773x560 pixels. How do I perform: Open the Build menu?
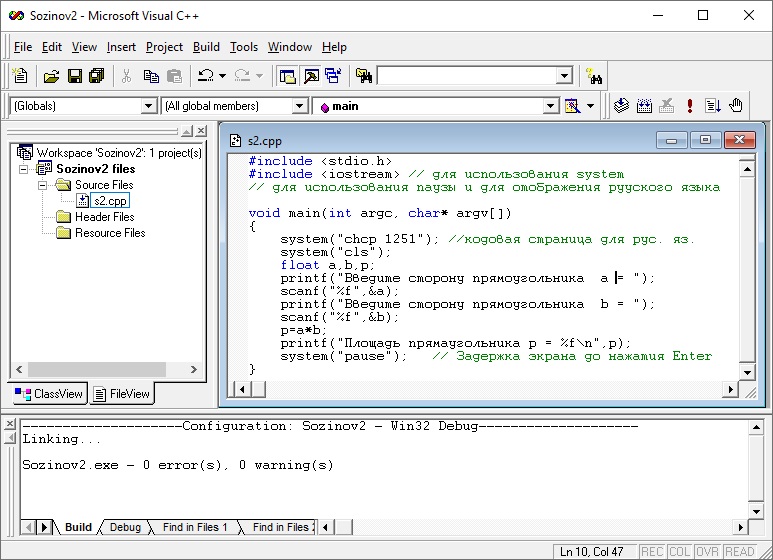click(206, 47)
